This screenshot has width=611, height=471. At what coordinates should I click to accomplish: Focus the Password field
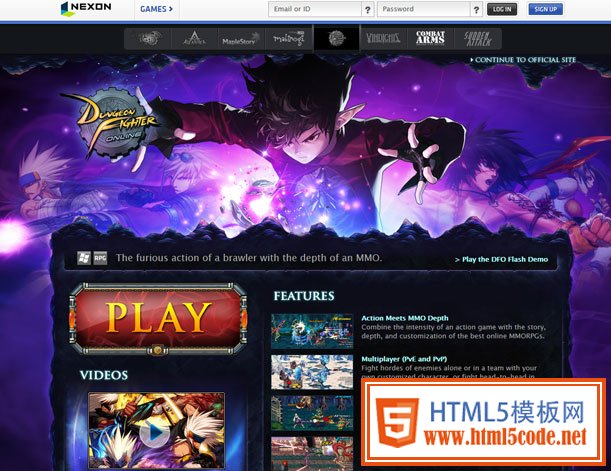tap(424, 9)
